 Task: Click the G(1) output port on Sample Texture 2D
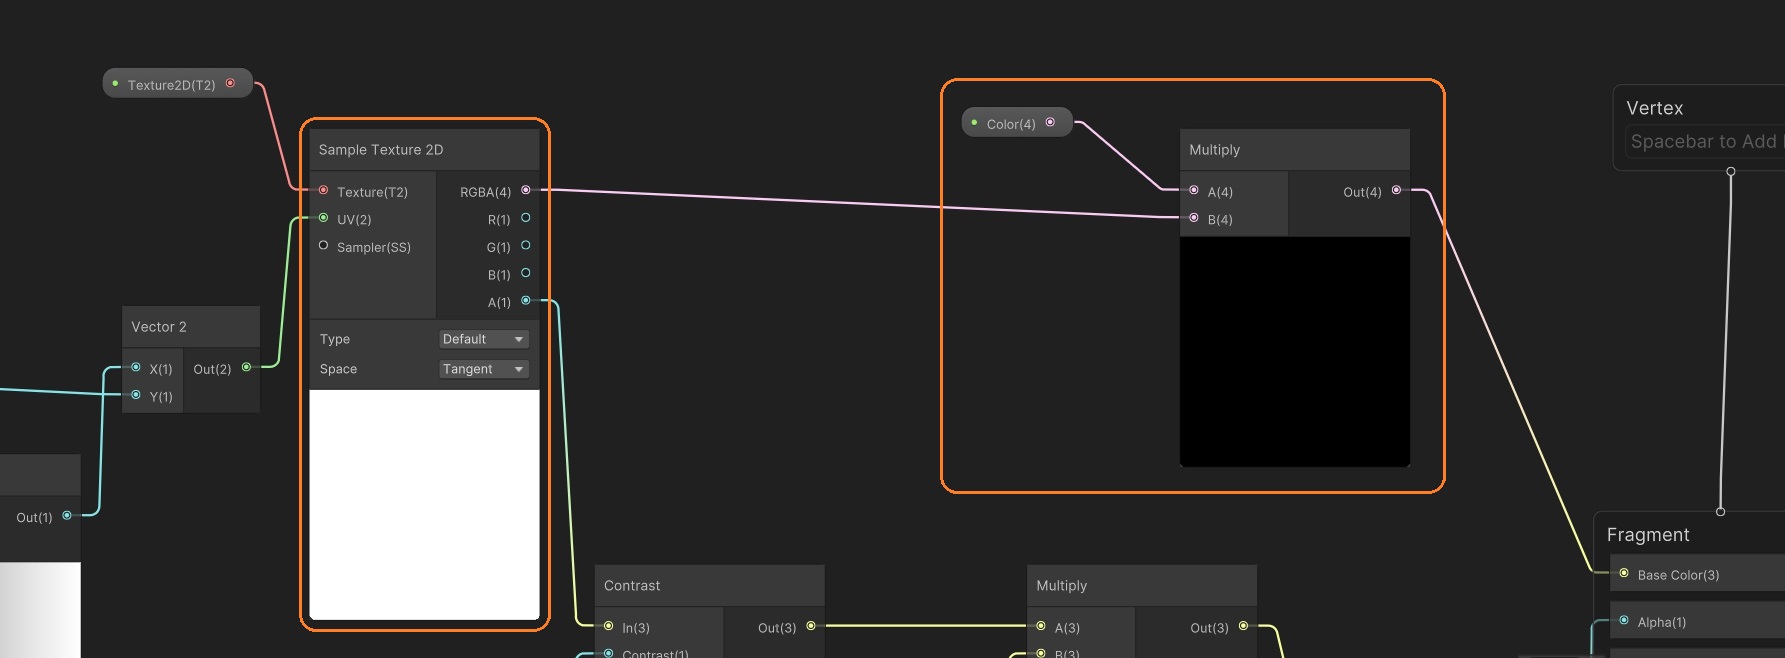coord(526,246)
